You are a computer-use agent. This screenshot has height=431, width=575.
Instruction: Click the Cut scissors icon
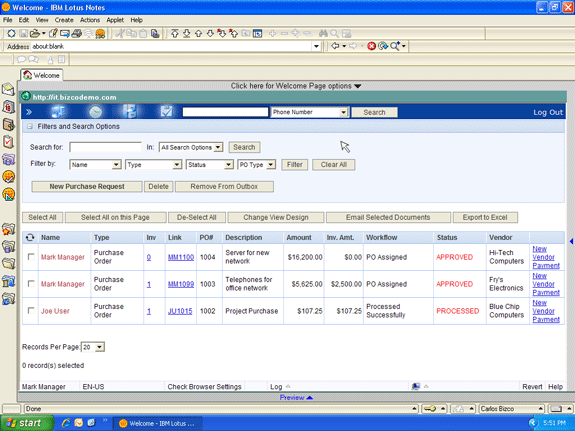click(120, 34)
